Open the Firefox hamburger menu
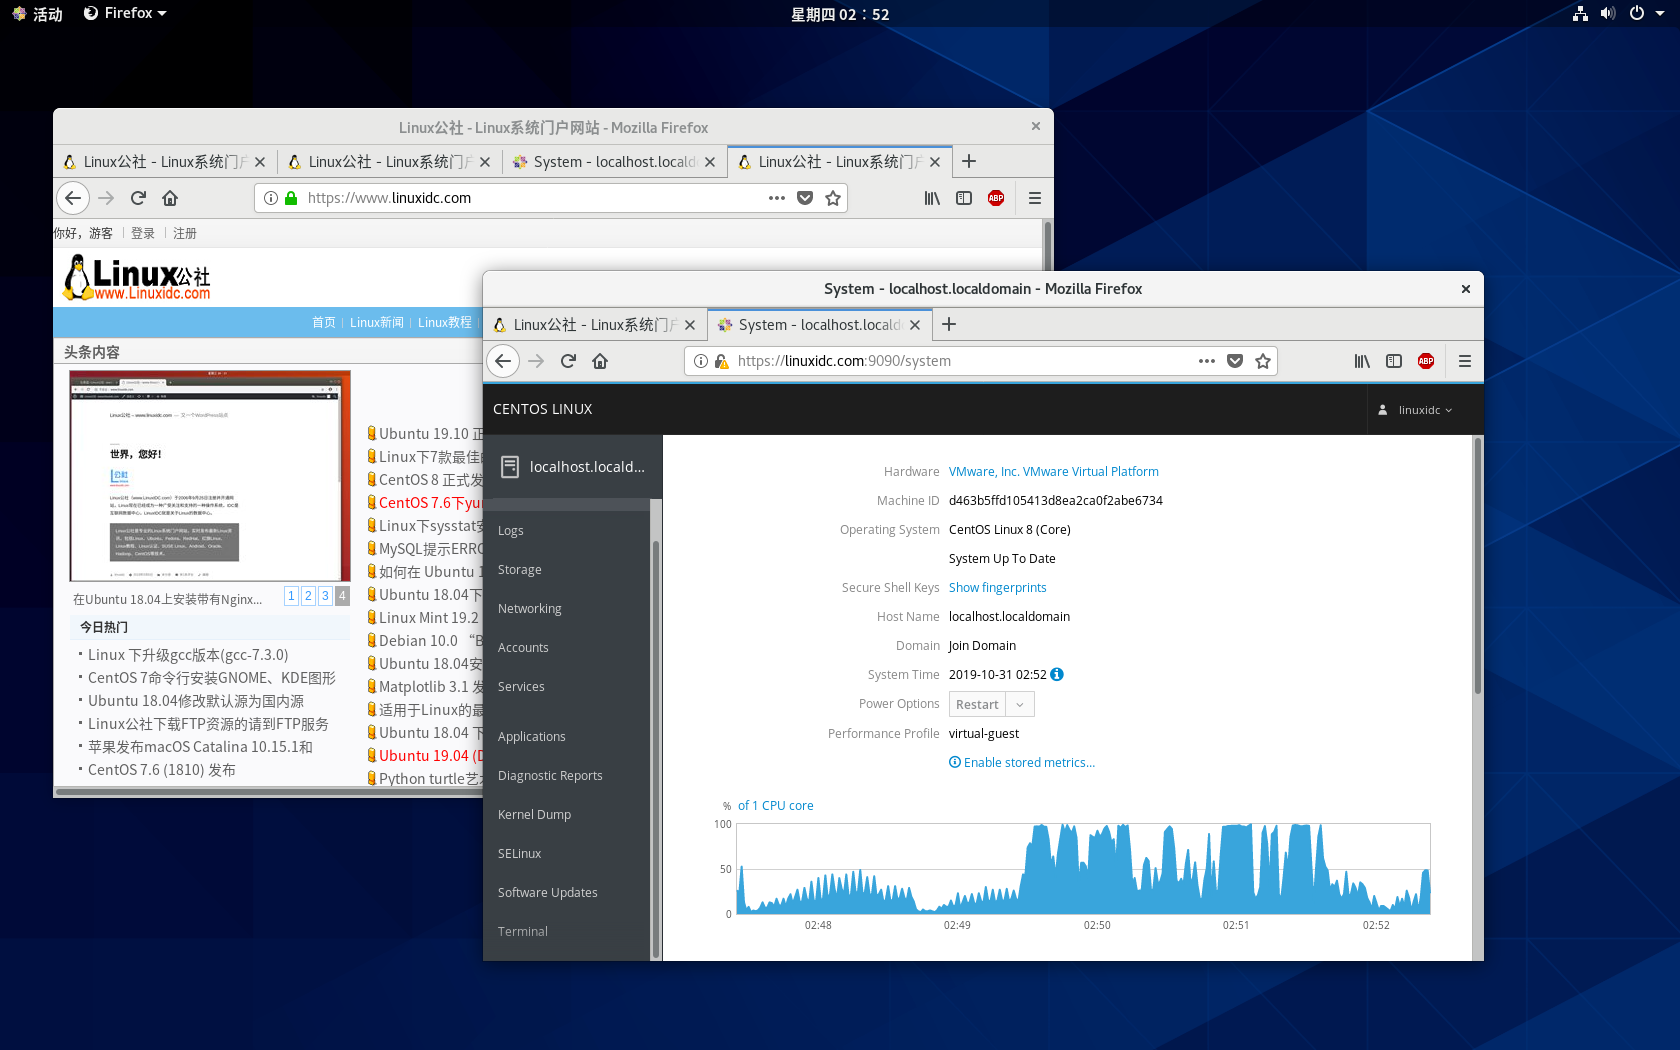Image resolution: width=1680 pixels, height=1050 pixels. coord(1464,361)
